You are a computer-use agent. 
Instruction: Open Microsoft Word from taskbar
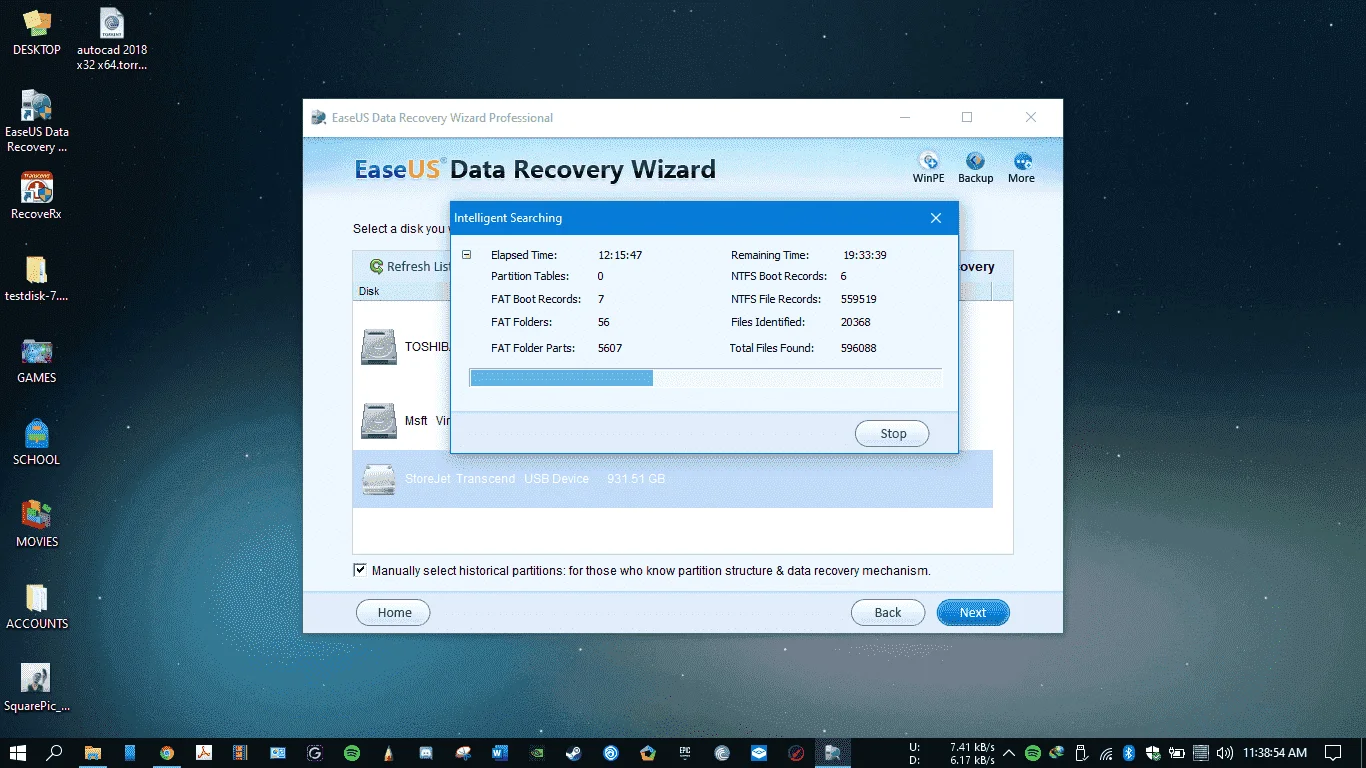coord(500,753)
